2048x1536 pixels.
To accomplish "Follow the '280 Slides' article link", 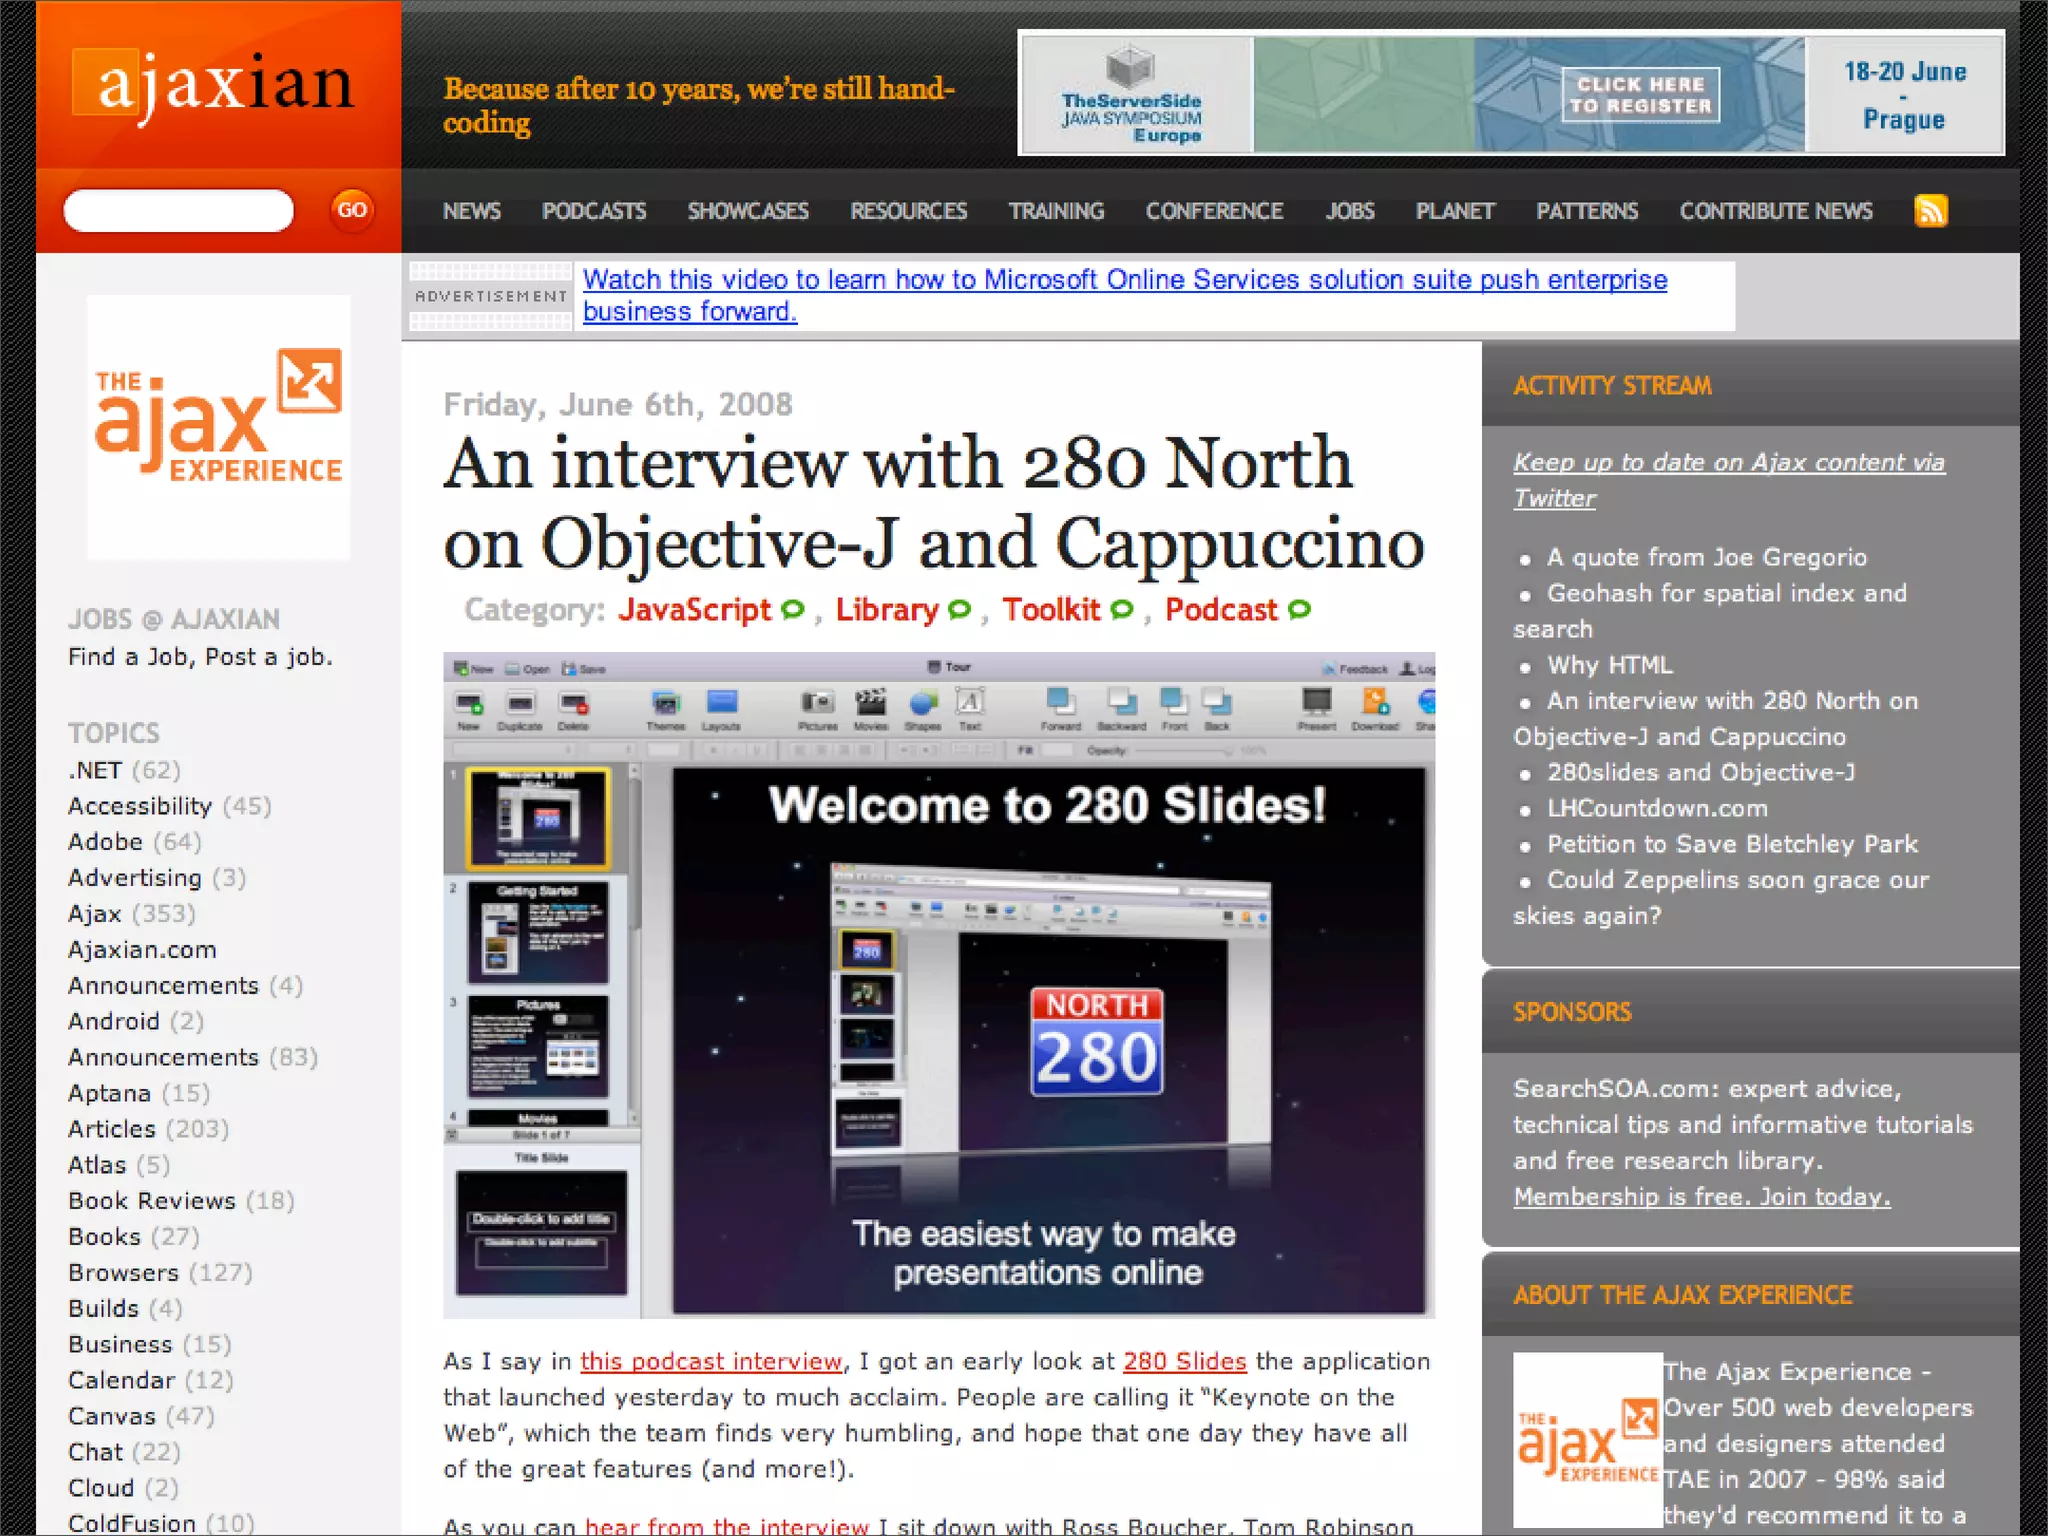I will (x=1184, y=1361).
